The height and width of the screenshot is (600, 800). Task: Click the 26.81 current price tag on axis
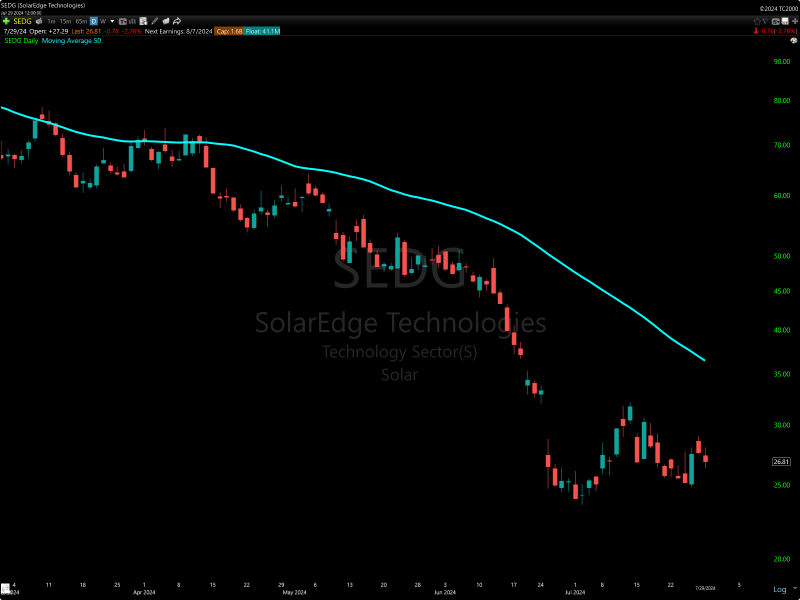(782, 462)
